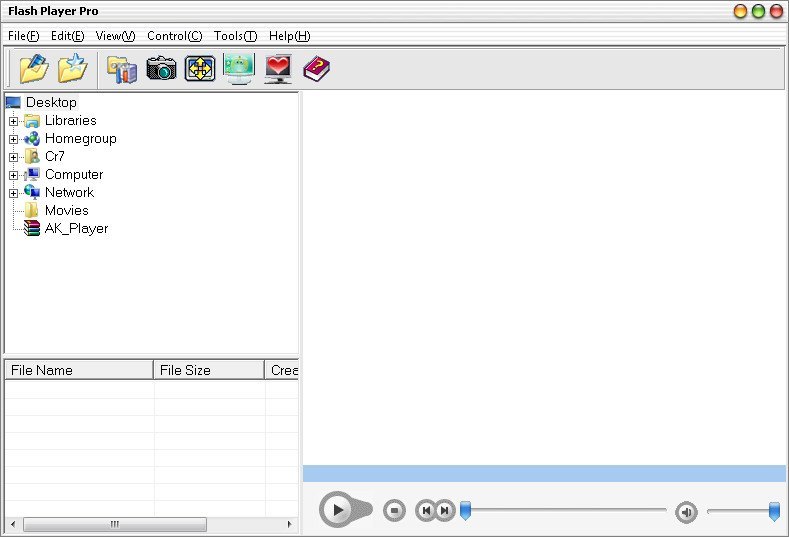Play the flash movie
789x537 pixels.
(x=338, y=510)
